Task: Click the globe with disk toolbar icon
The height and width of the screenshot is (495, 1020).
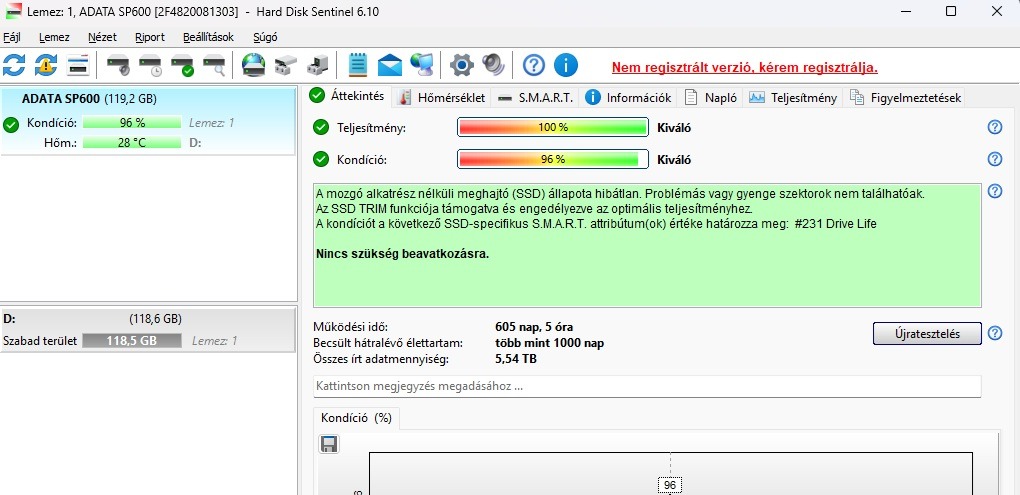Action: 254,65
